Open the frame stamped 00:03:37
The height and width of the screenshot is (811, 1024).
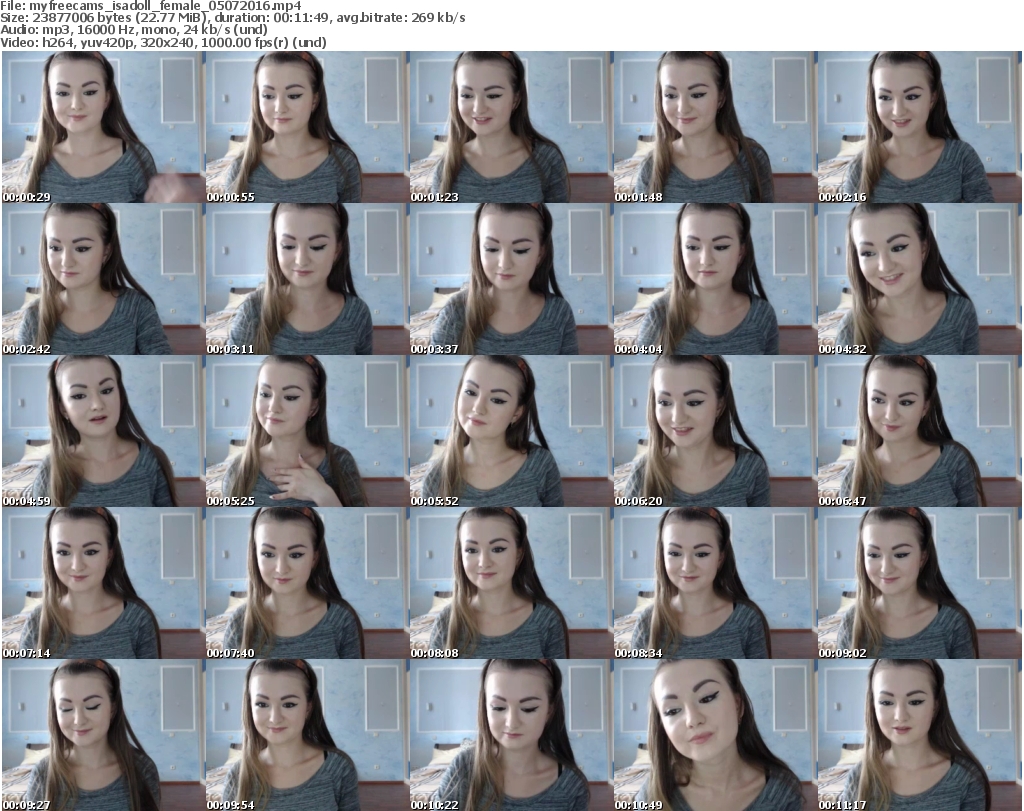(511, 279)
